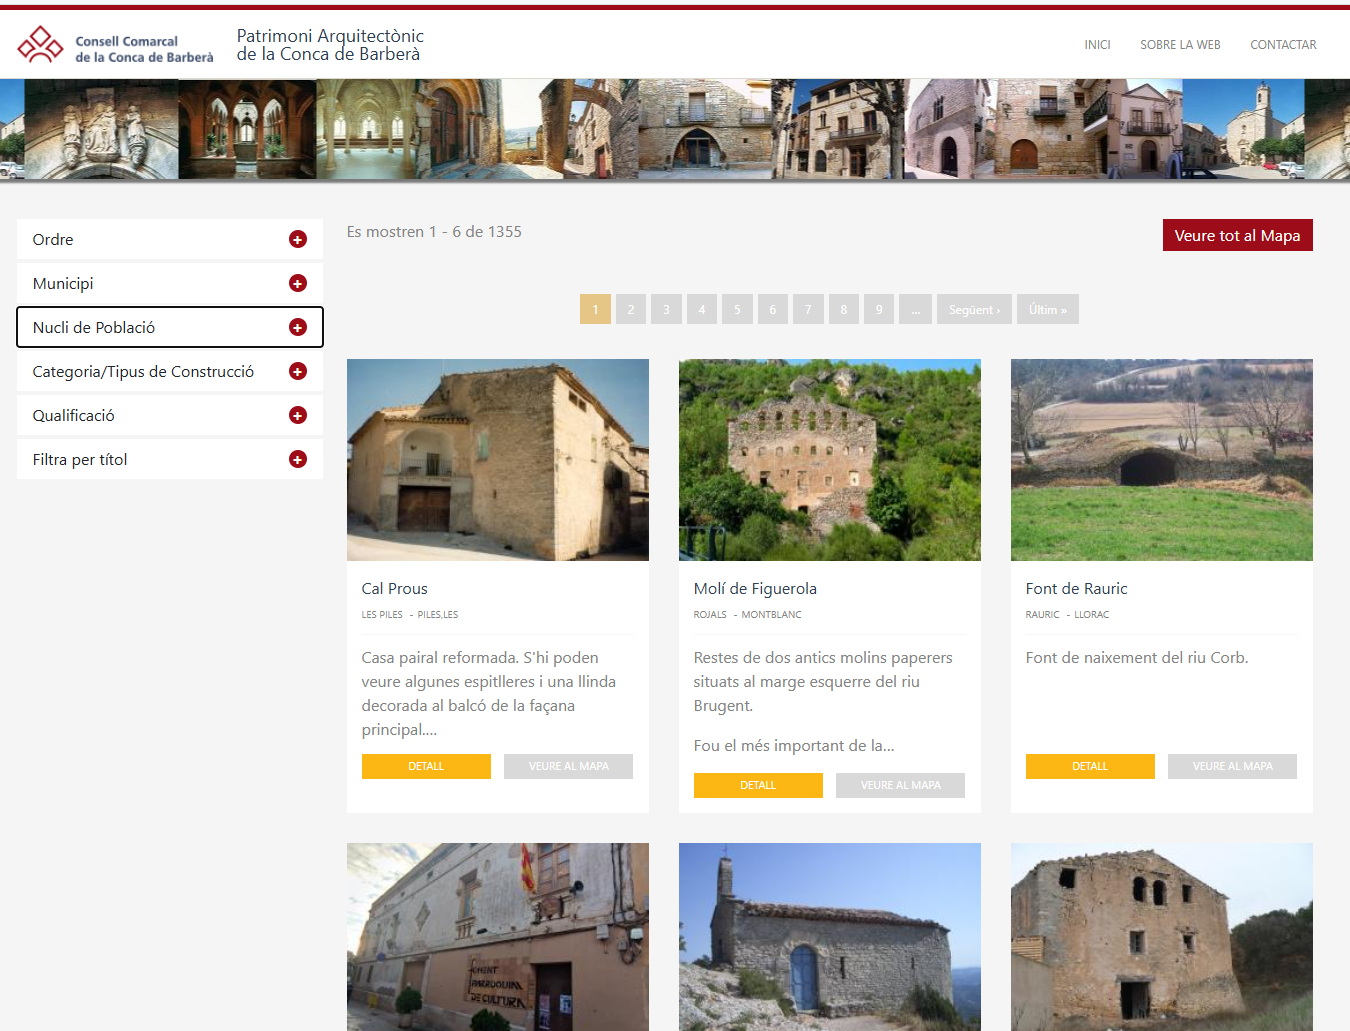Click the Molí de Figuerola thumbnail image
1350x1031 pixels.
point(829,459)
